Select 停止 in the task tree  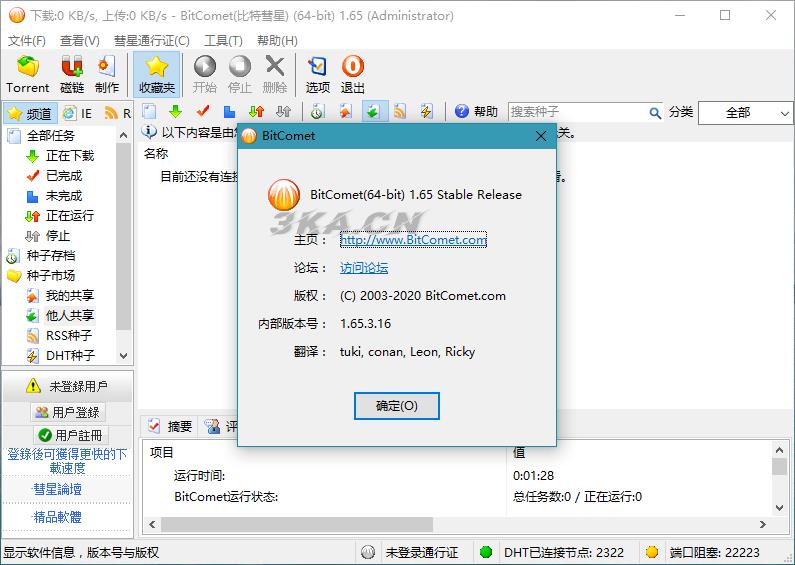point(58,236)
